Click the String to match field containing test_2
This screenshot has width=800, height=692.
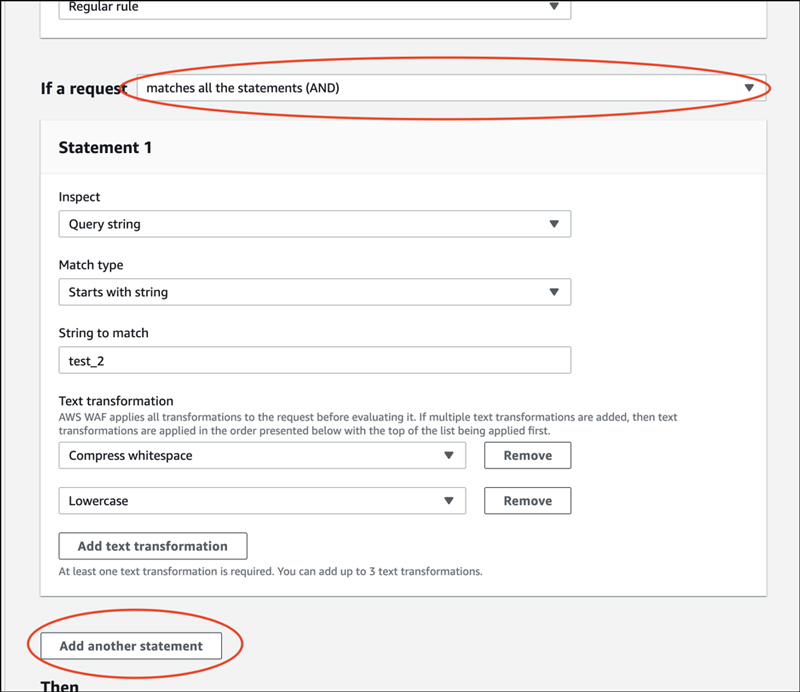click(315, 360)
